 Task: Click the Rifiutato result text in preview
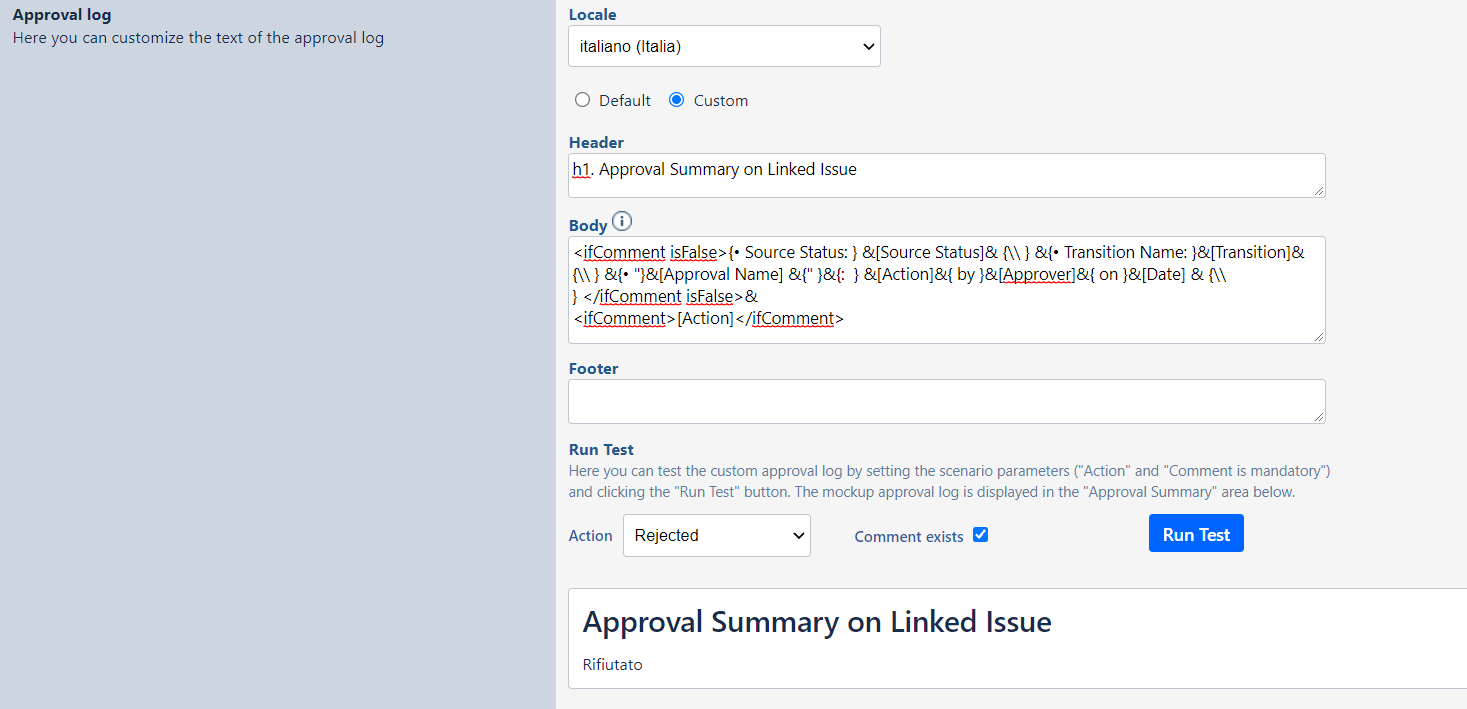pyautogui.click(x=612, y=664)
